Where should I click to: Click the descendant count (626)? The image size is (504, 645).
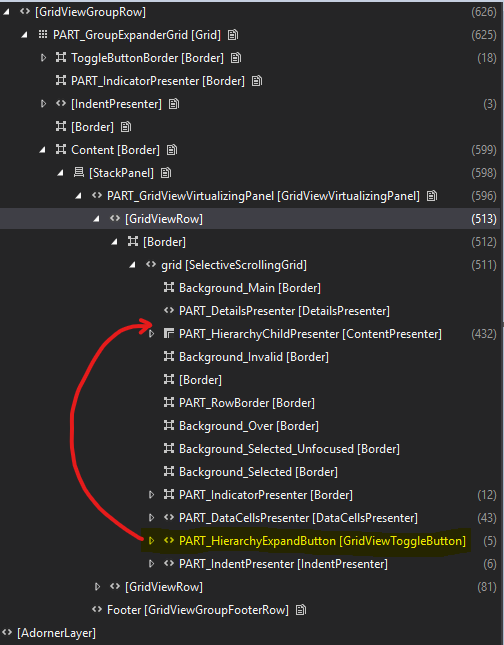(484, 12)
